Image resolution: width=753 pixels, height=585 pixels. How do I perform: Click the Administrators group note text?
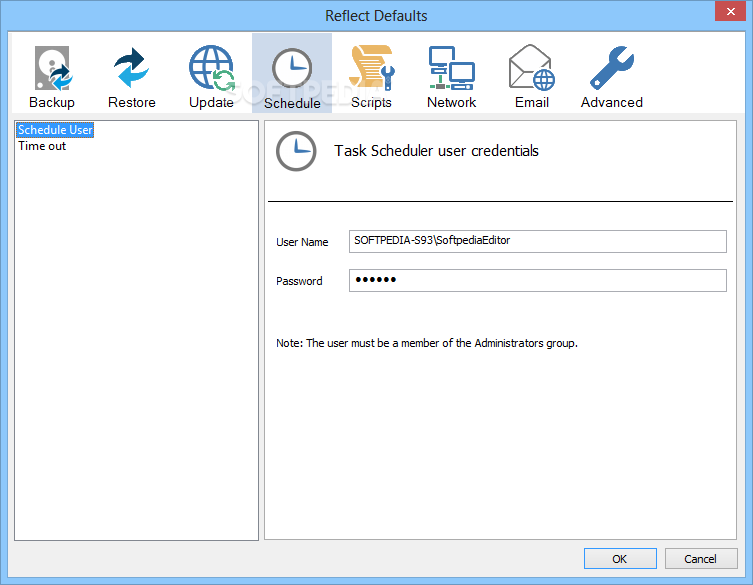tap(426, 343)
